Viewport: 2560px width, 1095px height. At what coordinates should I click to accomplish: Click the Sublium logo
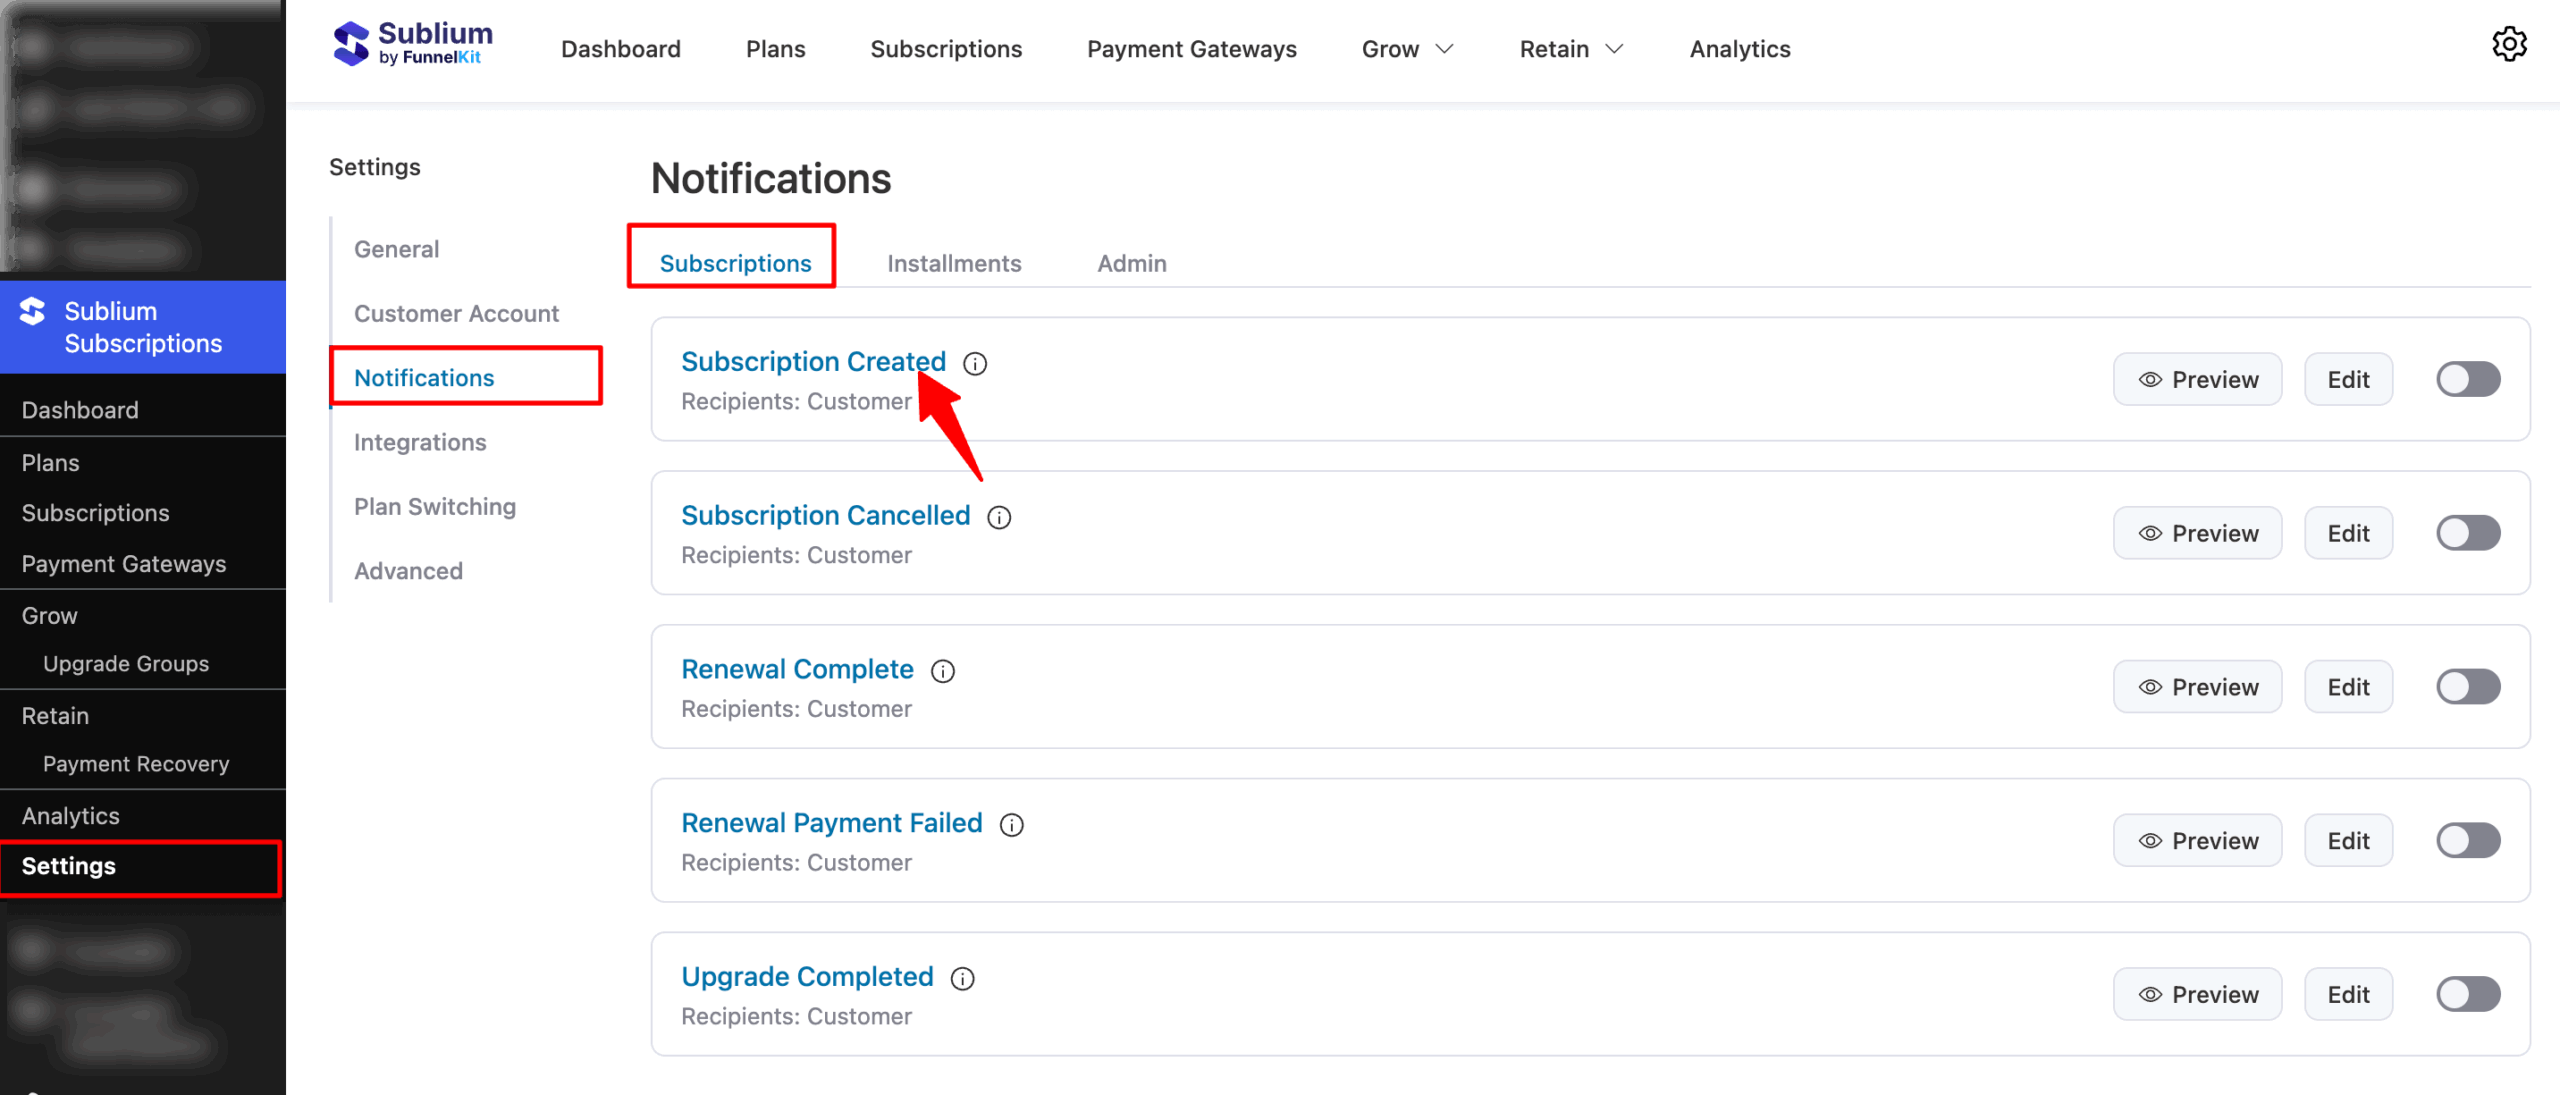point(411,43)
